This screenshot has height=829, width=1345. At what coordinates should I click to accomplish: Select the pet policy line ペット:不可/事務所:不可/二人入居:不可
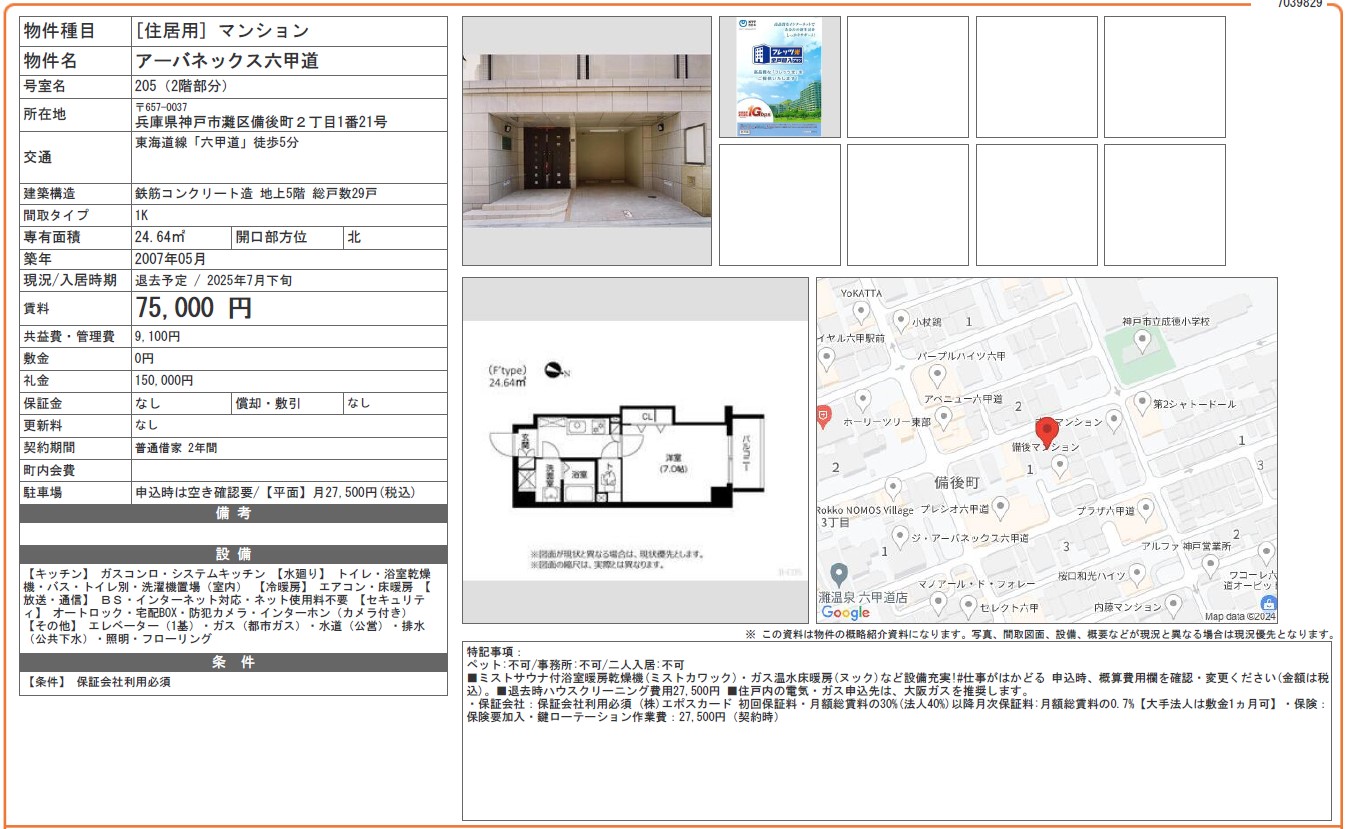tap(576, 664)
